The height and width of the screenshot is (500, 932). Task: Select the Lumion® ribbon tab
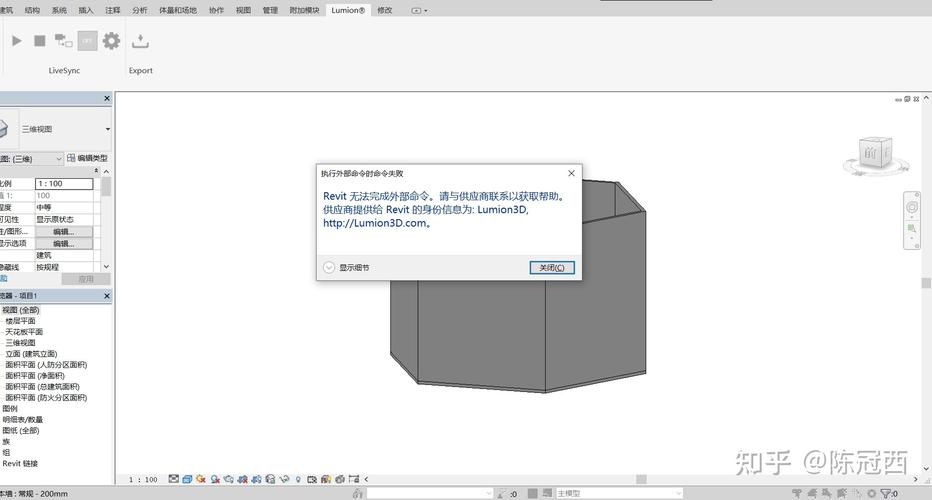348,10
